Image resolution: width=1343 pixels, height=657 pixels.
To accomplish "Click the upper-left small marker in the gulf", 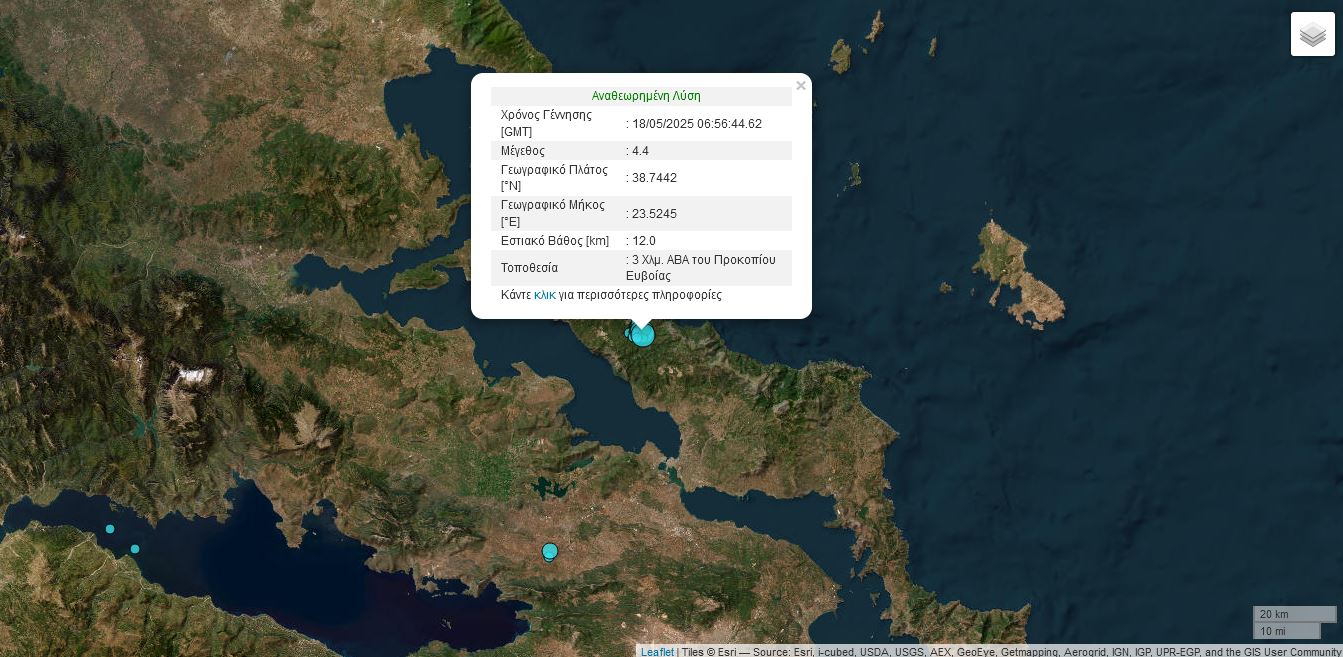I will [110, 529].
